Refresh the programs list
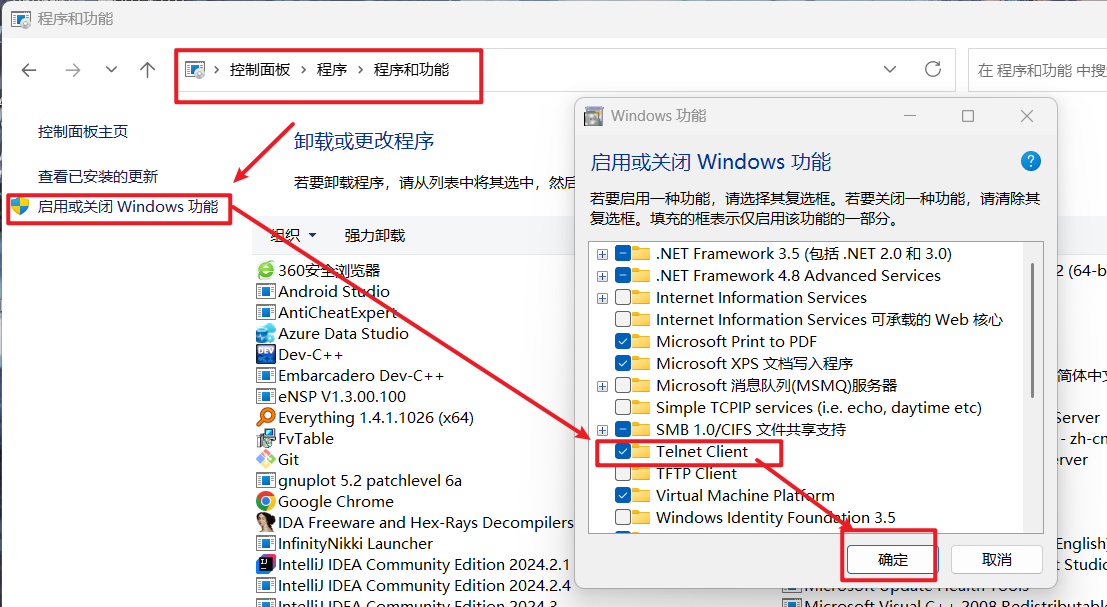Image resolution: width=1107 pixels, height=607 pixels. (933, 69)
